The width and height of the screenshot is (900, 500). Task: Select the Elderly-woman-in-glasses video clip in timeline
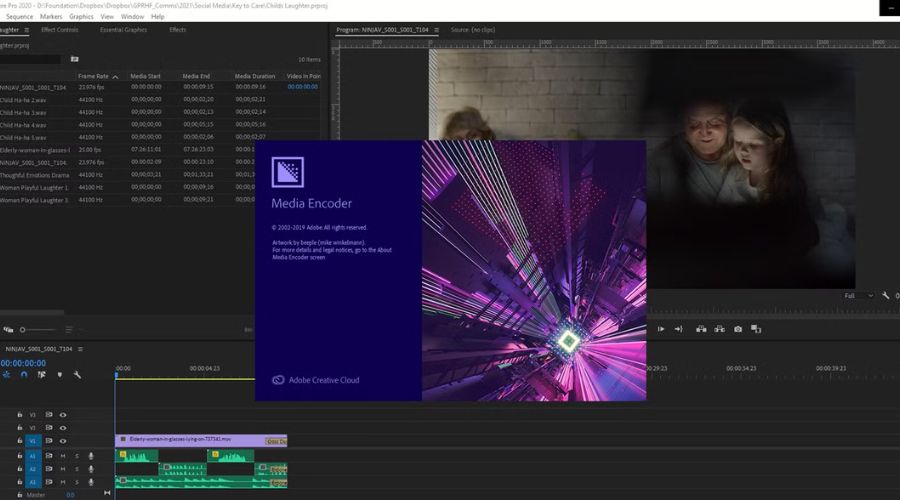coord(201,440)
